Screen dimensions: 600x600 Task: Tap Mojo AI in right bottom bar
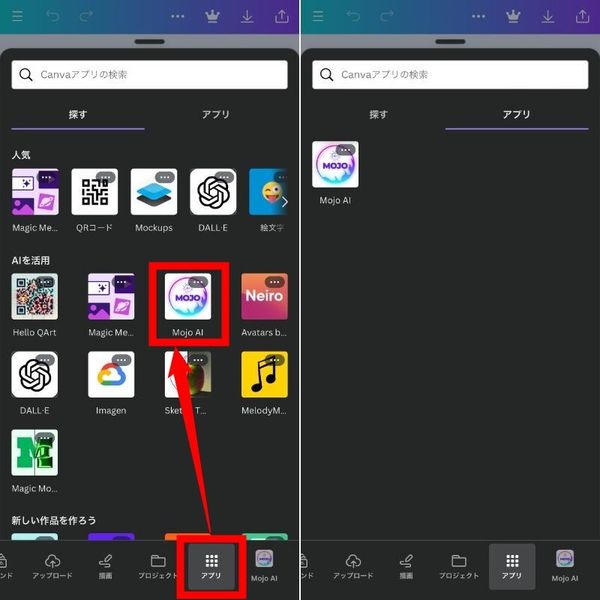[x=565, y=566]
